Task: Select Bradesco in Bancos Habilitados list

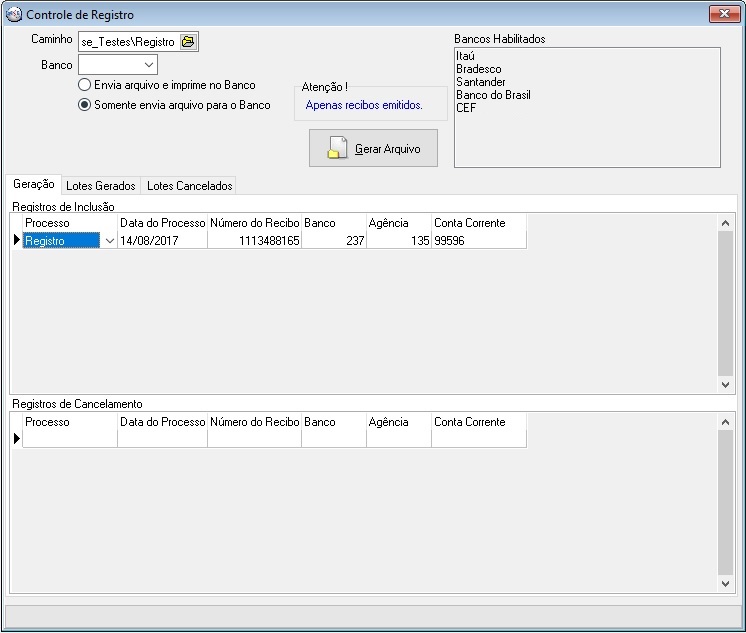Action: [x=479, y=69]
